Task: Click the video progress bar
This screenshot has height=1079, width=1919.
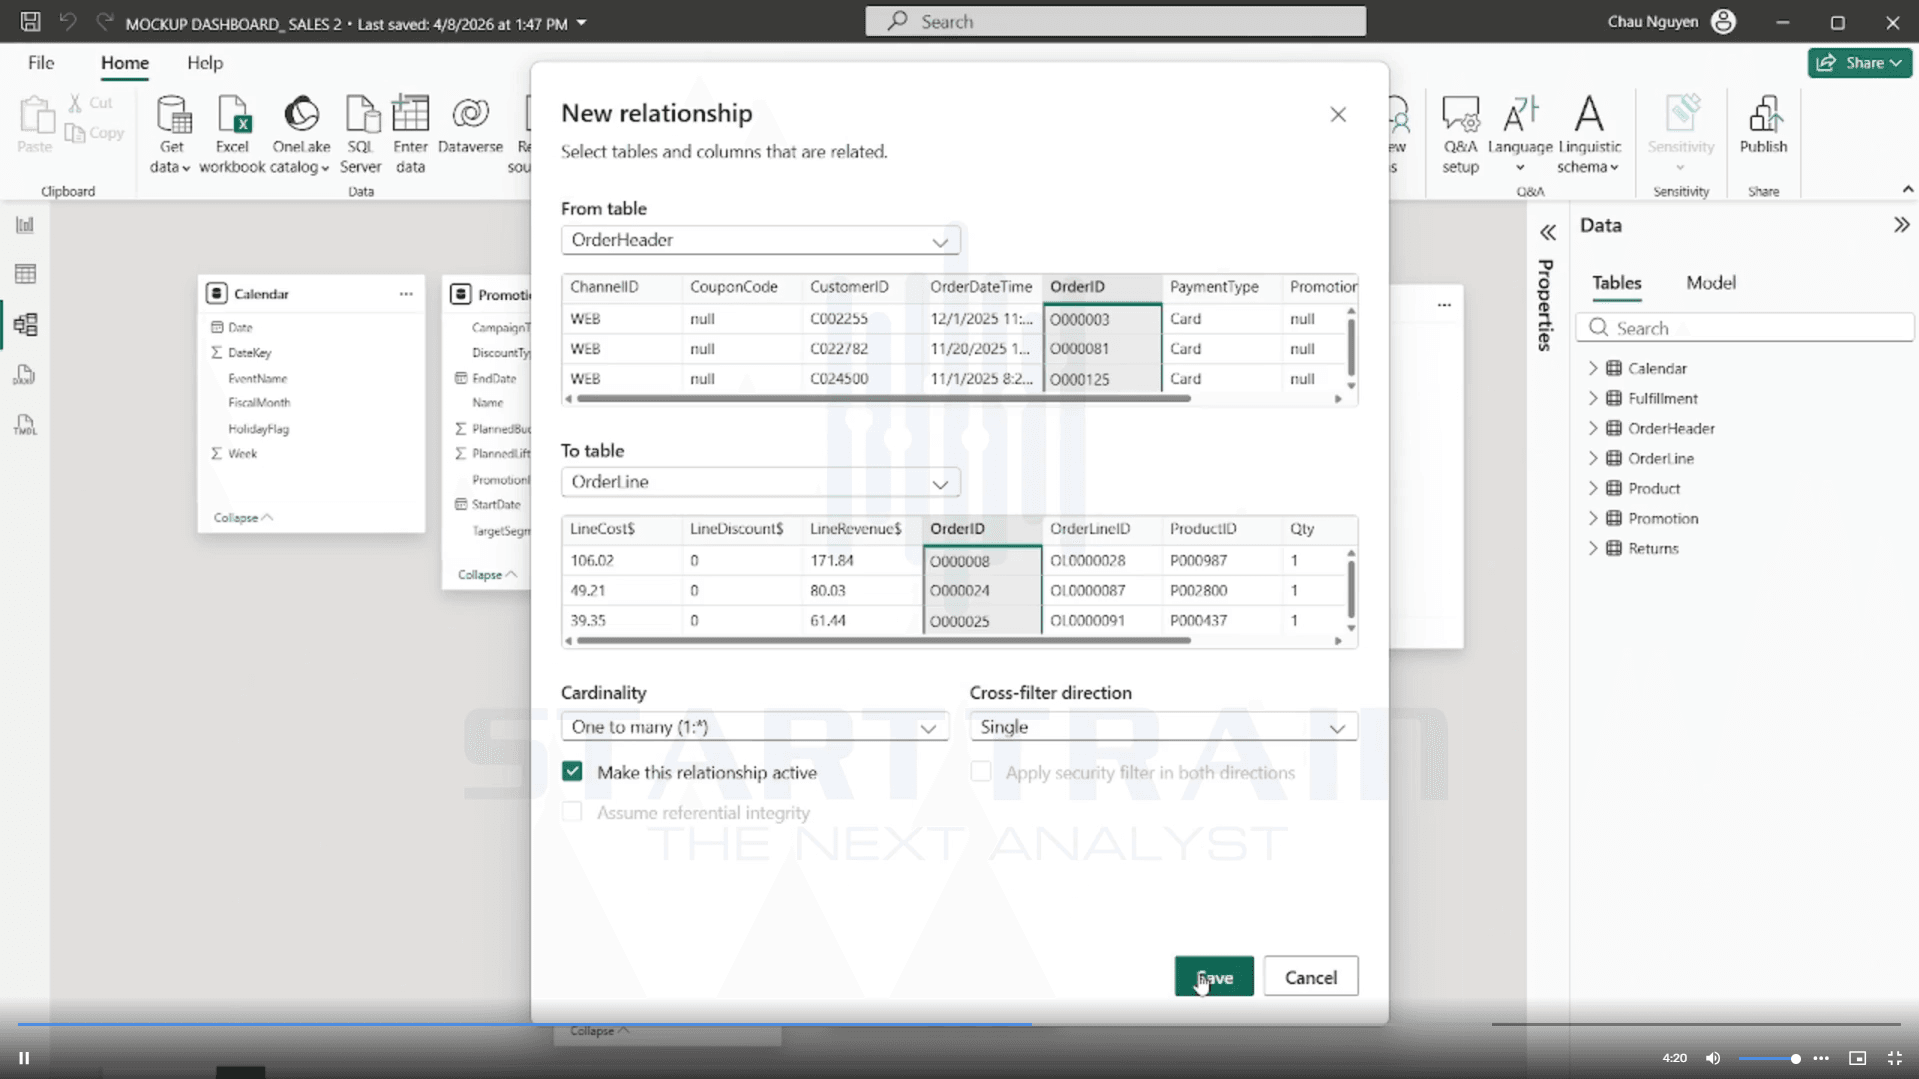Action: tap(958, 1024)
